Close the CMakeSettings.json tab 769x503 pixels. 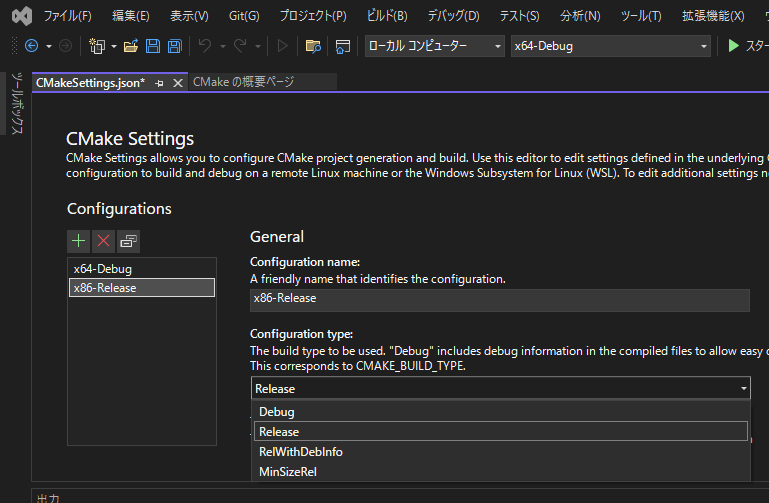tap(178, 83)
